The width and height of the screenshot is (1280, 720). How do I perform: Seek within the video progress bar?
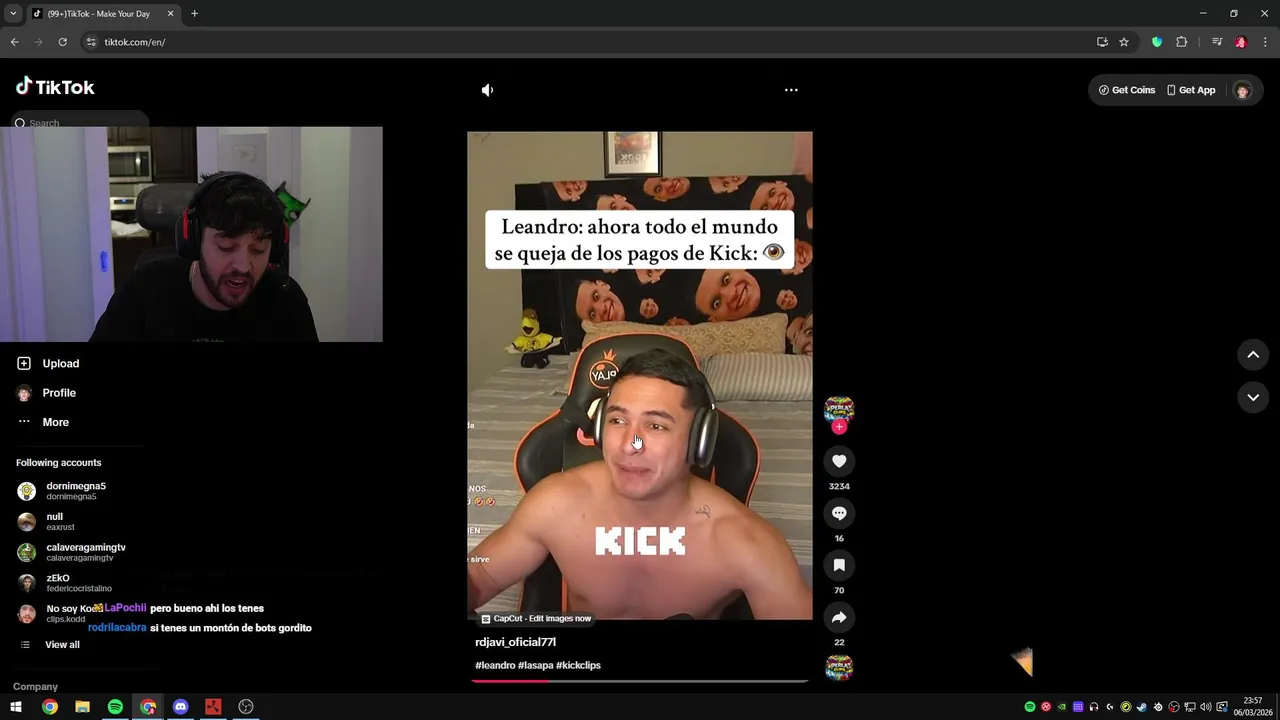click(639, 681)
